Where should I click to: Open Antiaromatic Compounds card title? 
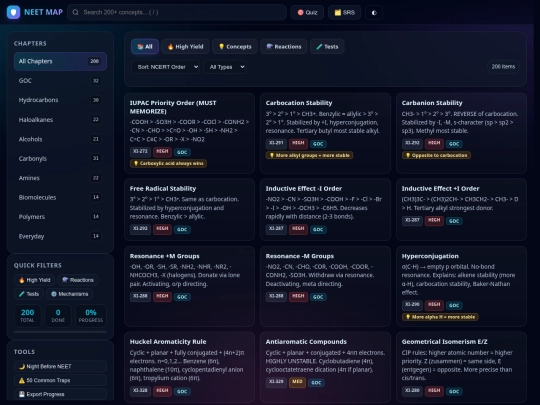click(306, 342)
